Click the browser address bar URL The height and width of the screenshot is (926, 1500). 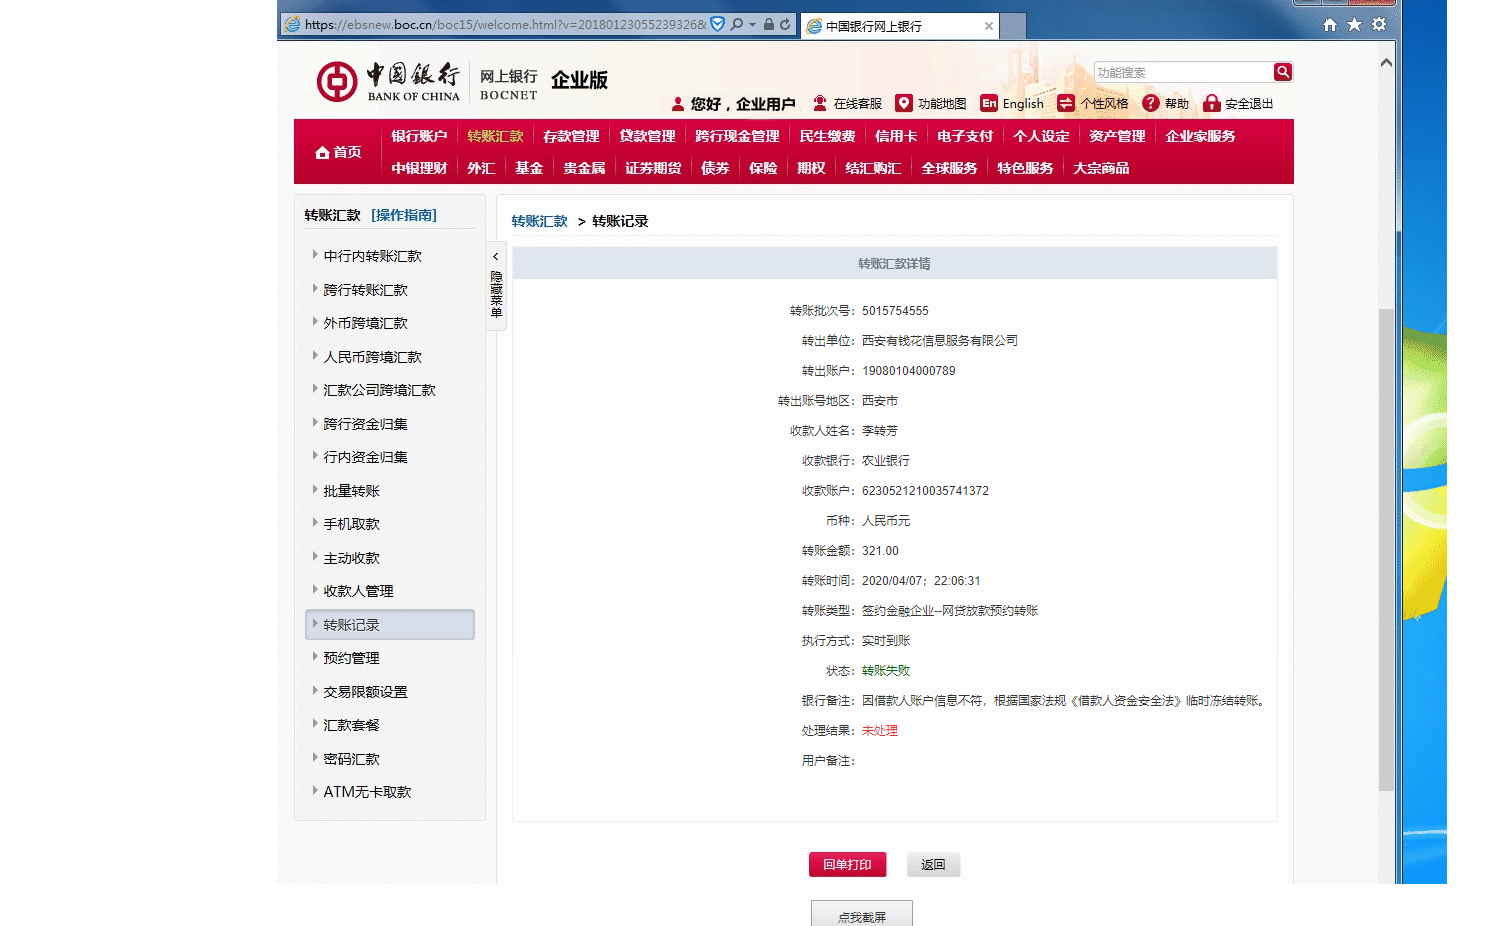click(x=505, y=24)
